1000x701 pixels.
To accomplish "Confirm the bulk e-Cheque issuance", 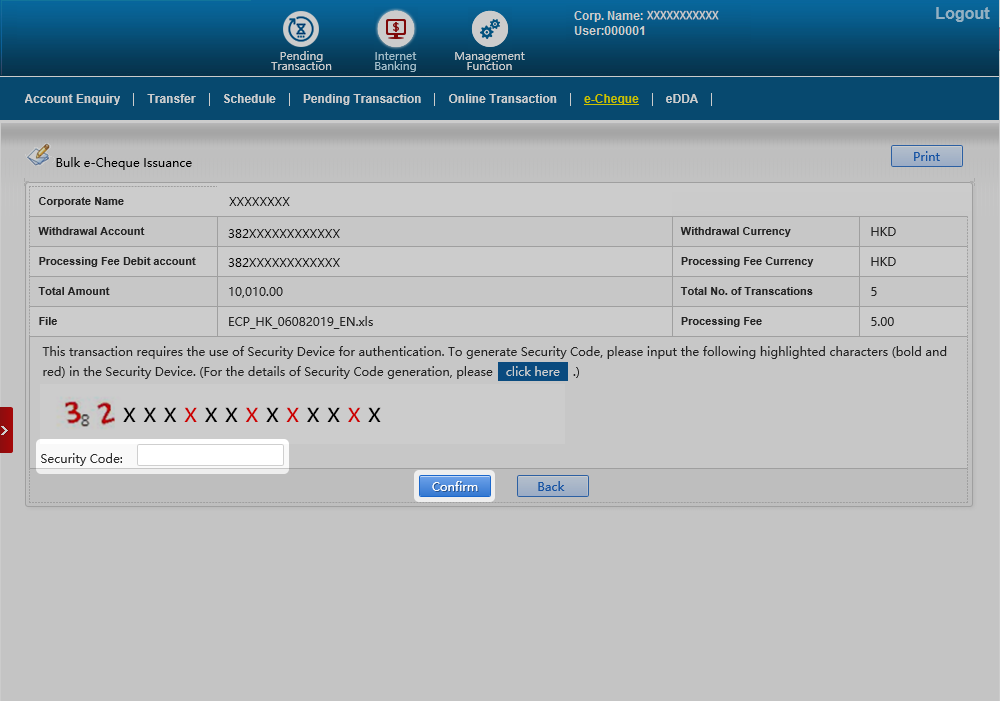I will click(x=455, y=487).
